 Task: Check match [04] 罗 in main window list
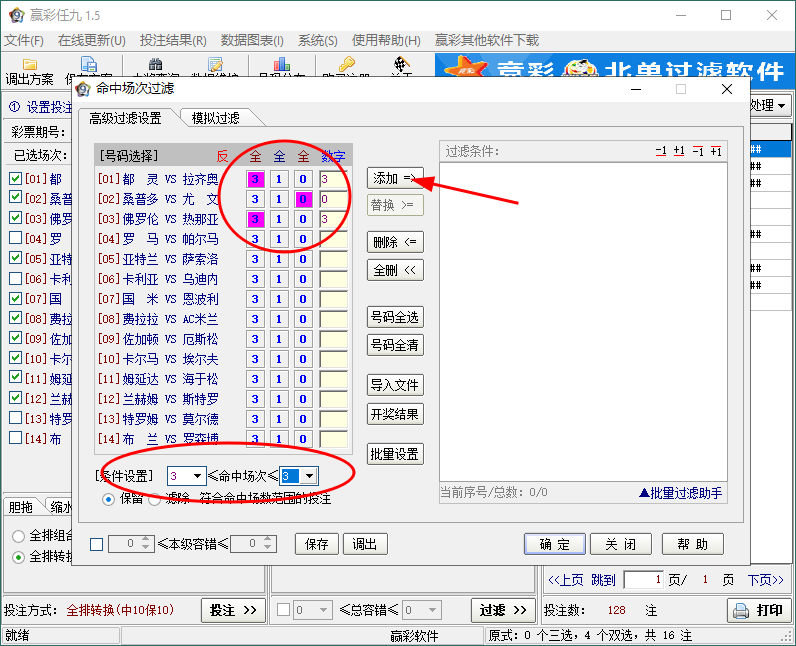click(16, 237)
